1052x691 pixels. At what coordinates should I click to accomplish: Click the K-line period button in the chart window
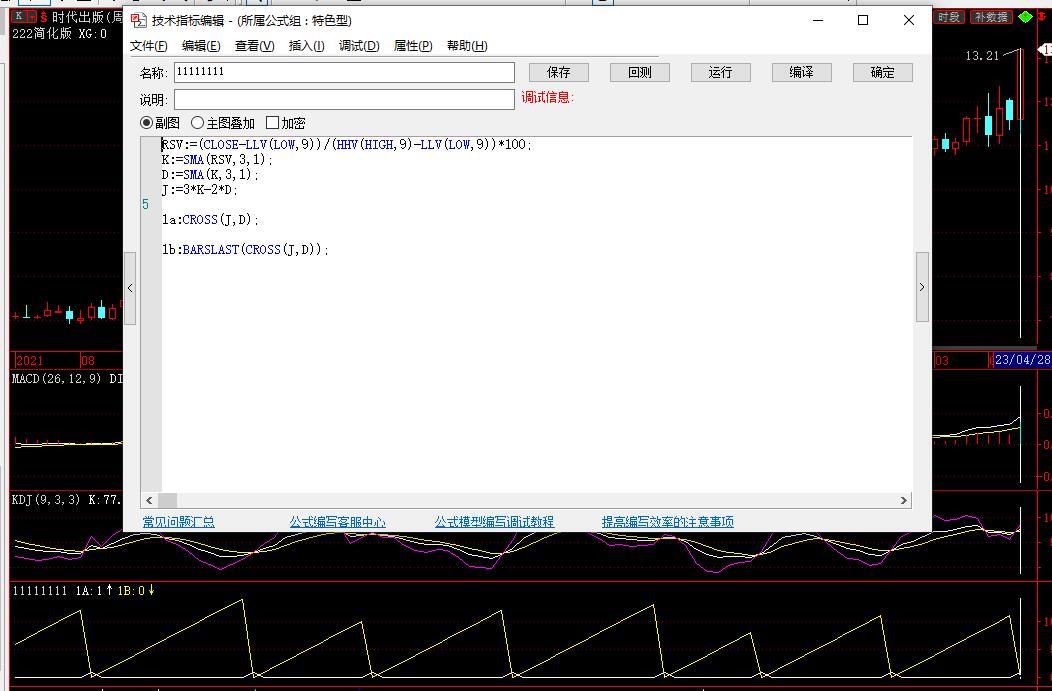[19, 16]
